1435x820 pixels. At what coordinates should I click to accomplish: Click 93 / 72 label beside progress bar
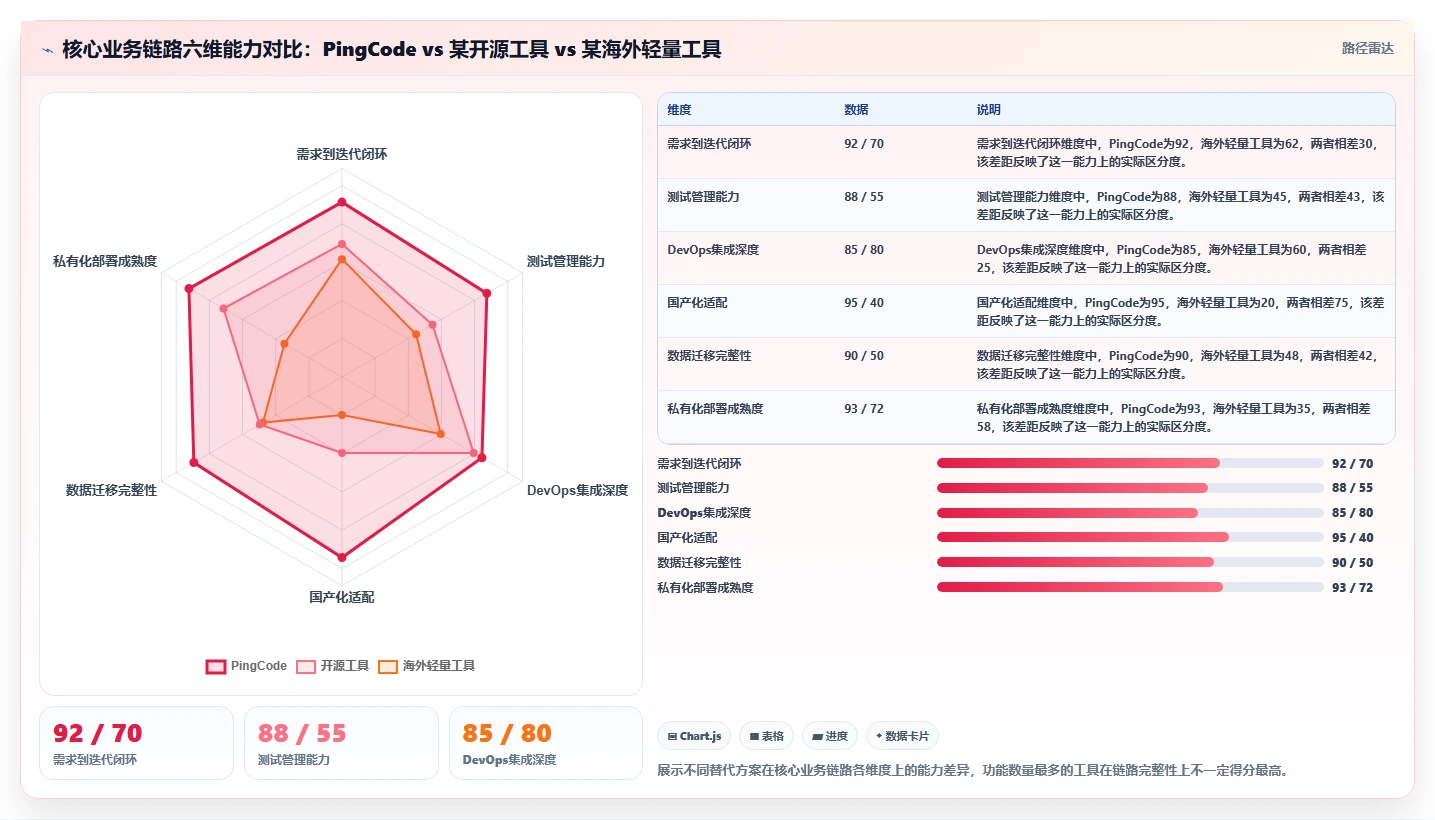pyautogui.click(x=1352, y=587)
